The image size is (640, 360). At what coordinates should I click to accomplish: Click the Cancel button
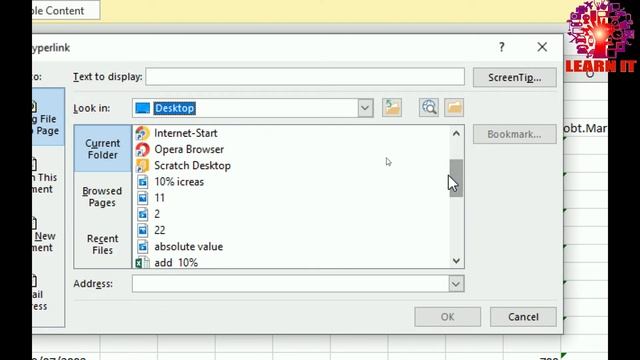click(x=523, y=317)
